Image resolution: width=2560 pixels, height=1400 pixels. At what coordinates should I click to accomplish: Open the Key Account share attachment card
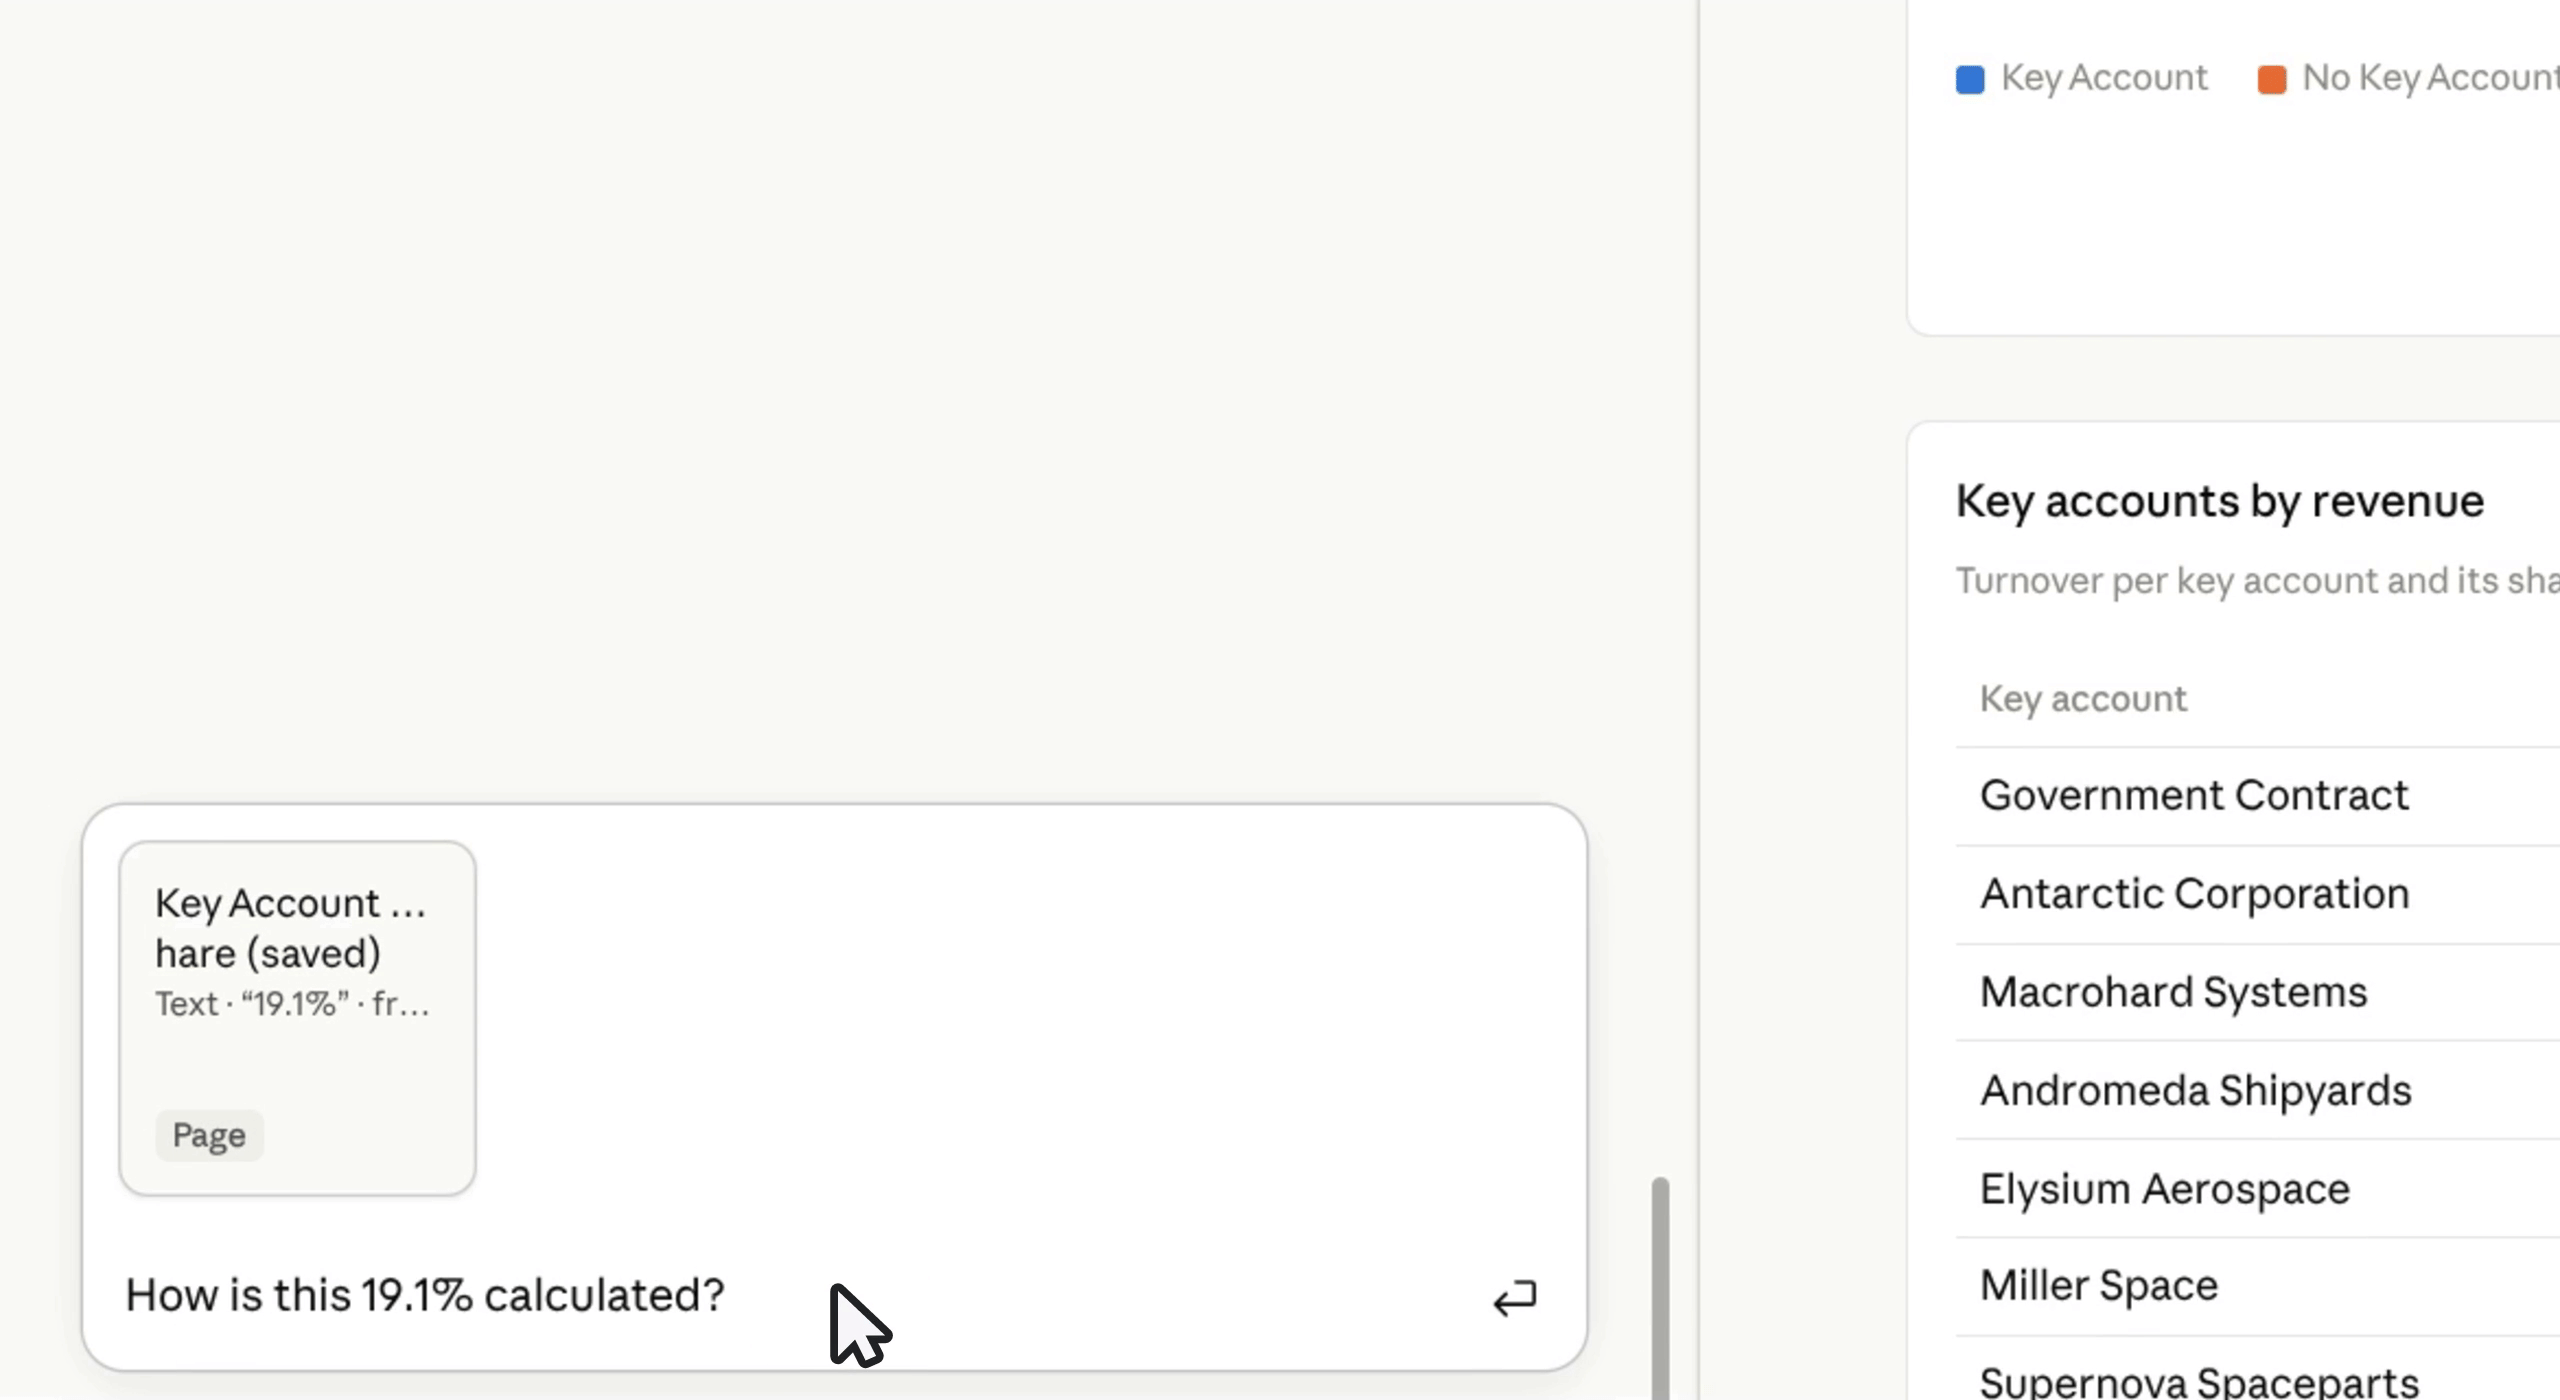[x=297, y=1018]
